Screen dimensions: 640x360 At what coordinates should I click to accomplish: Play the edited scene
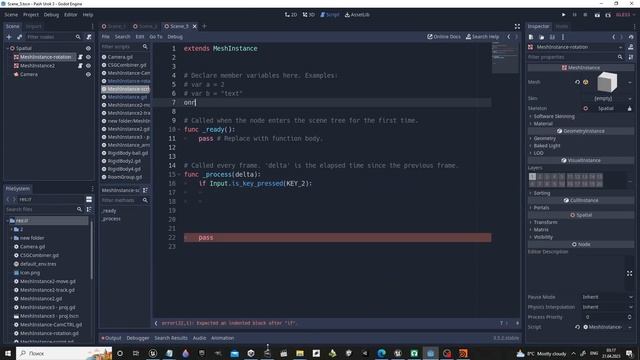point(597,15)
